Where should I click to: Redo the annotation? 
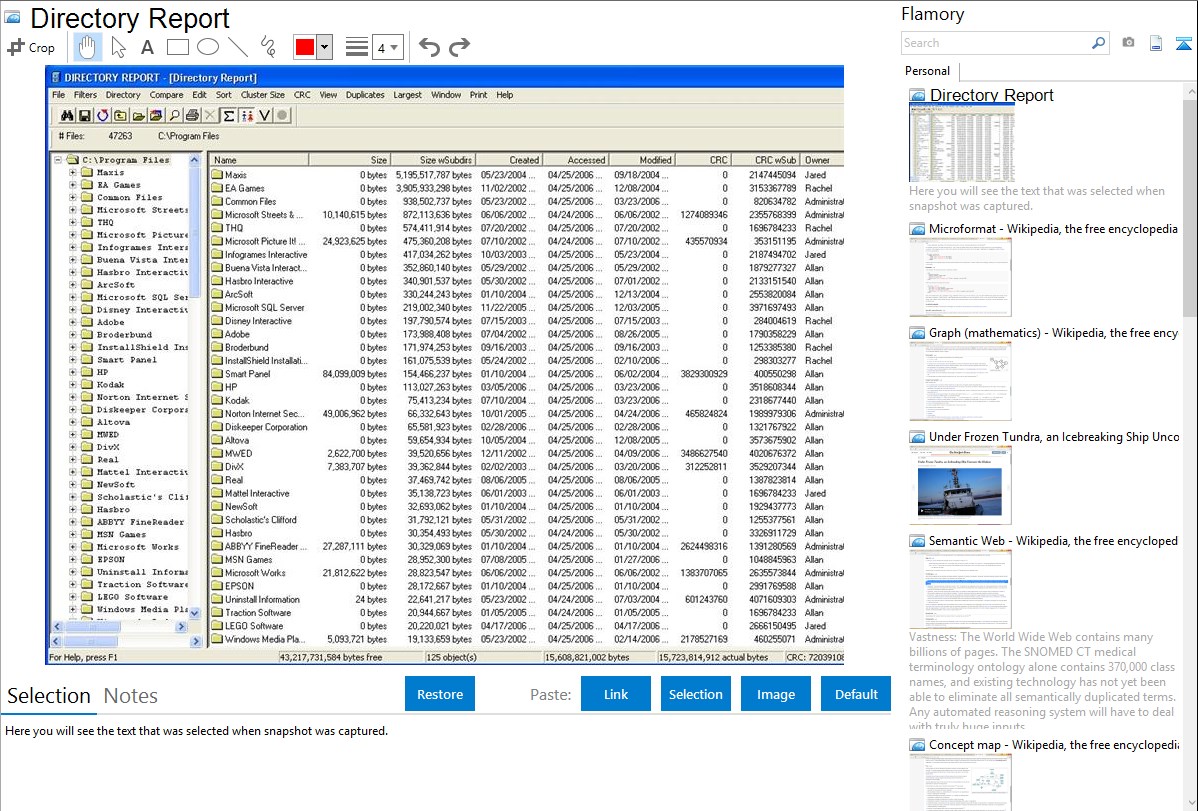(459, 47)
